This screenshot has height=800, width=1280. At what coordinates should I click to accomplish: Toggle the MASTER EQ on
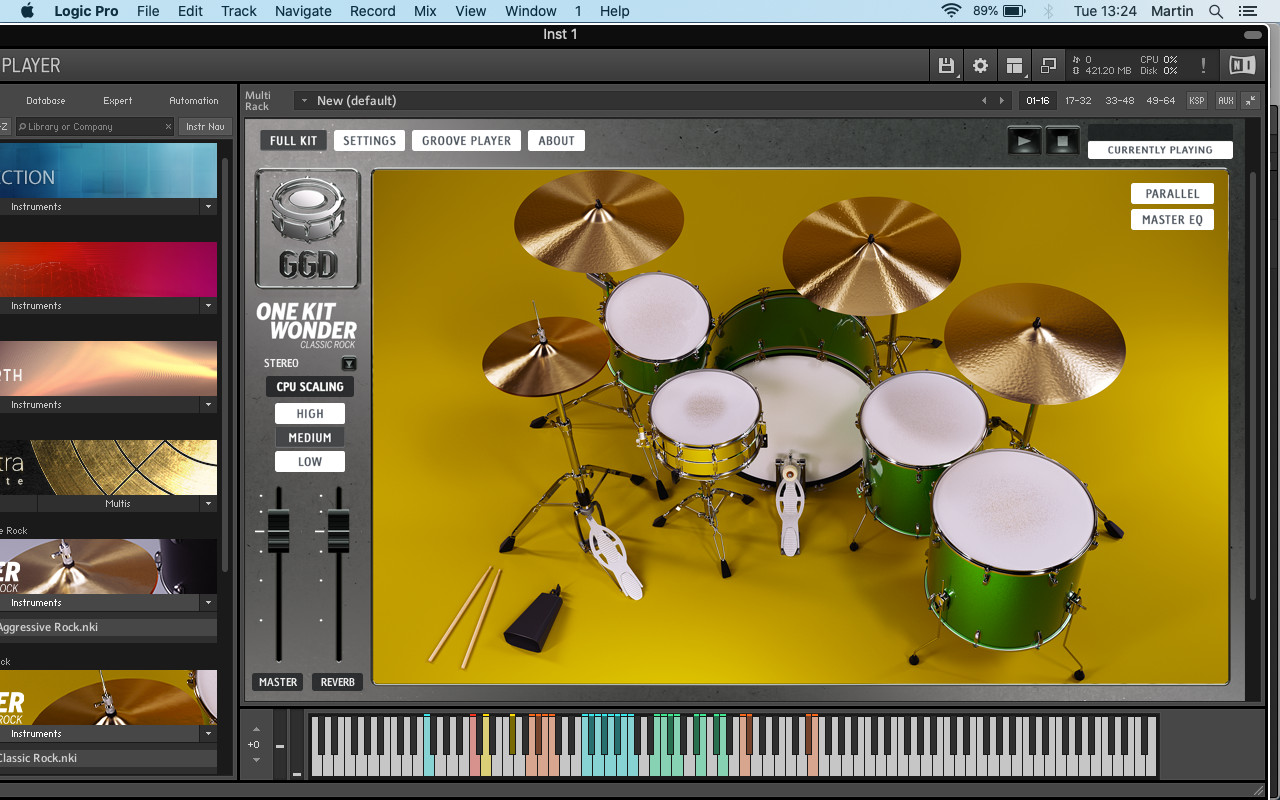coord(1172,219)
